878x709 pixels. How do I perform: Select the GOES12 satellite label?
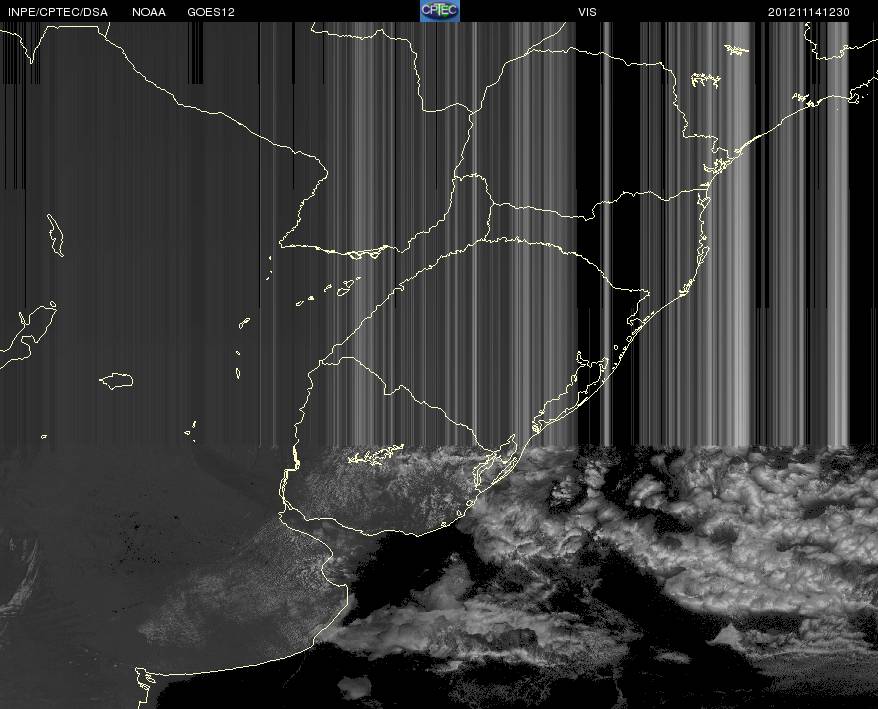(x=211, y=12)
